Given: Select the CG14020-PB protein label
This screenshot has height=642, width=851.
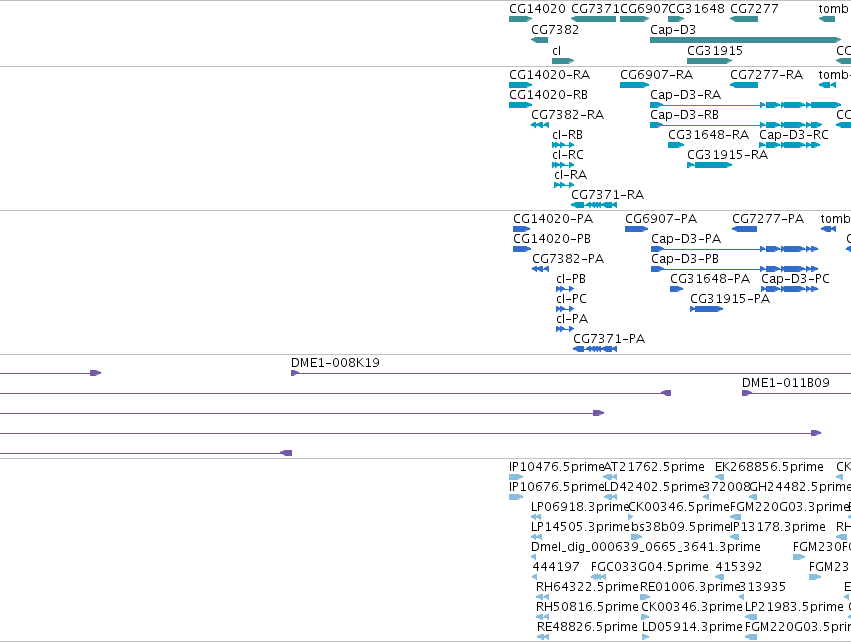Looking at the screenshot, I should (x=552, y=239).
